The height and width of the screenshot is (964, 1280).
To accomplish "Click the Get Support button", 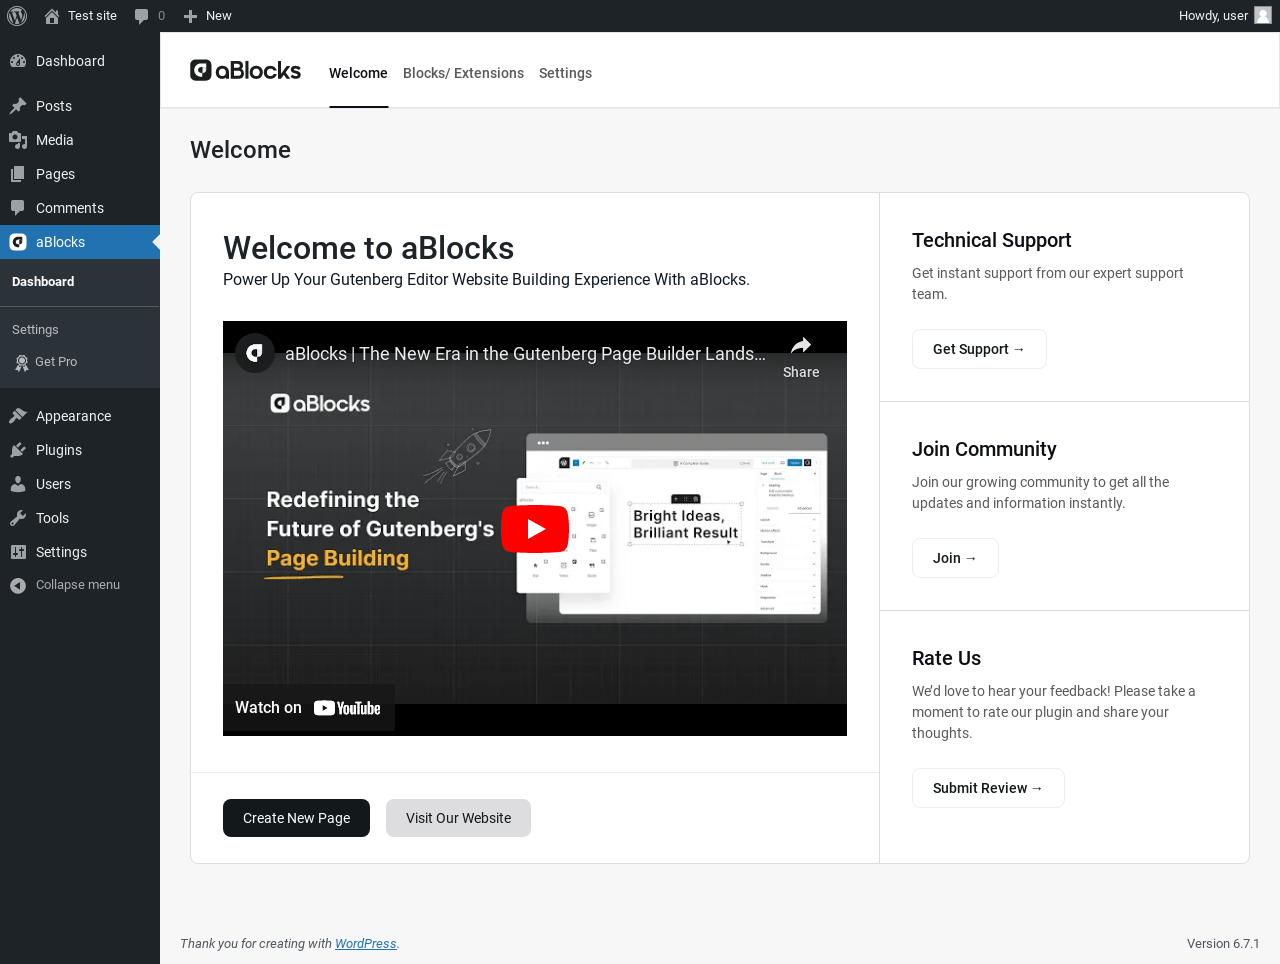I will (x=979, y=349).
